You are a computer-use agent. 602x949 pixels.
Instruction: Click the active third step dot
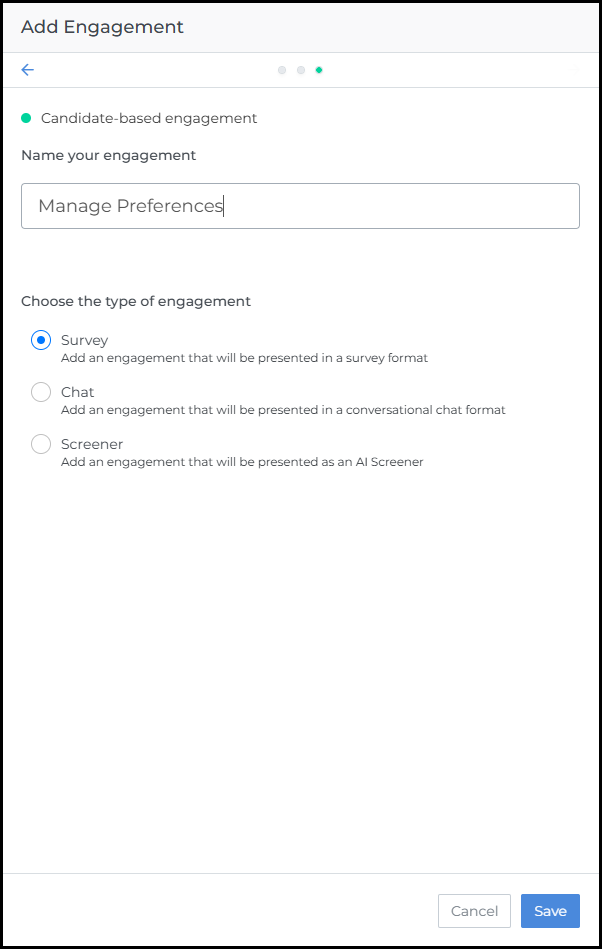click(x=319, y=70)
